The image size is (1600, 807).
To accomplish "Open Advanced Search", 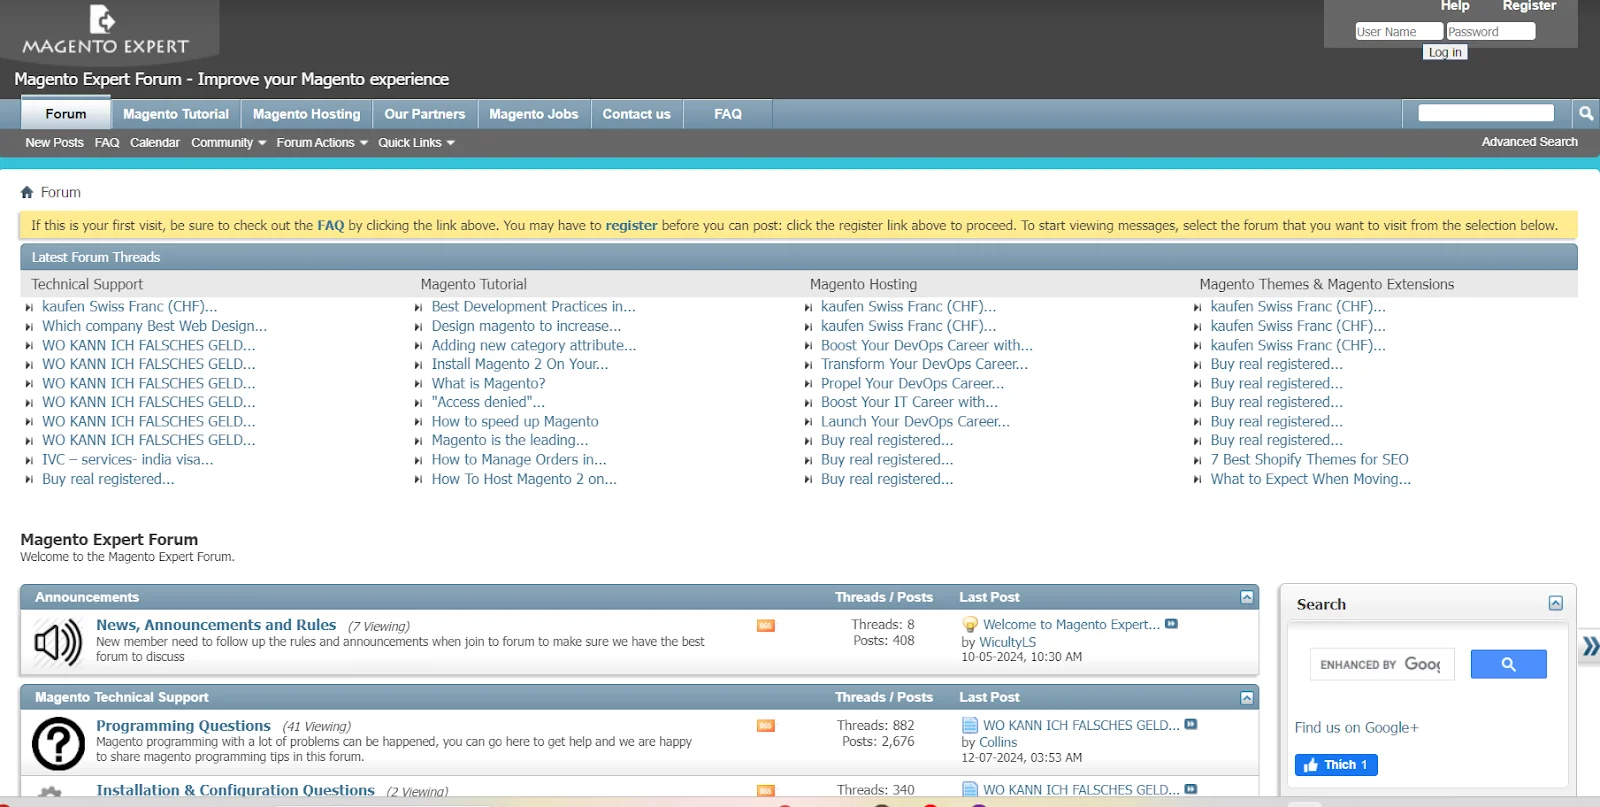I will (x=1529, y=142).
